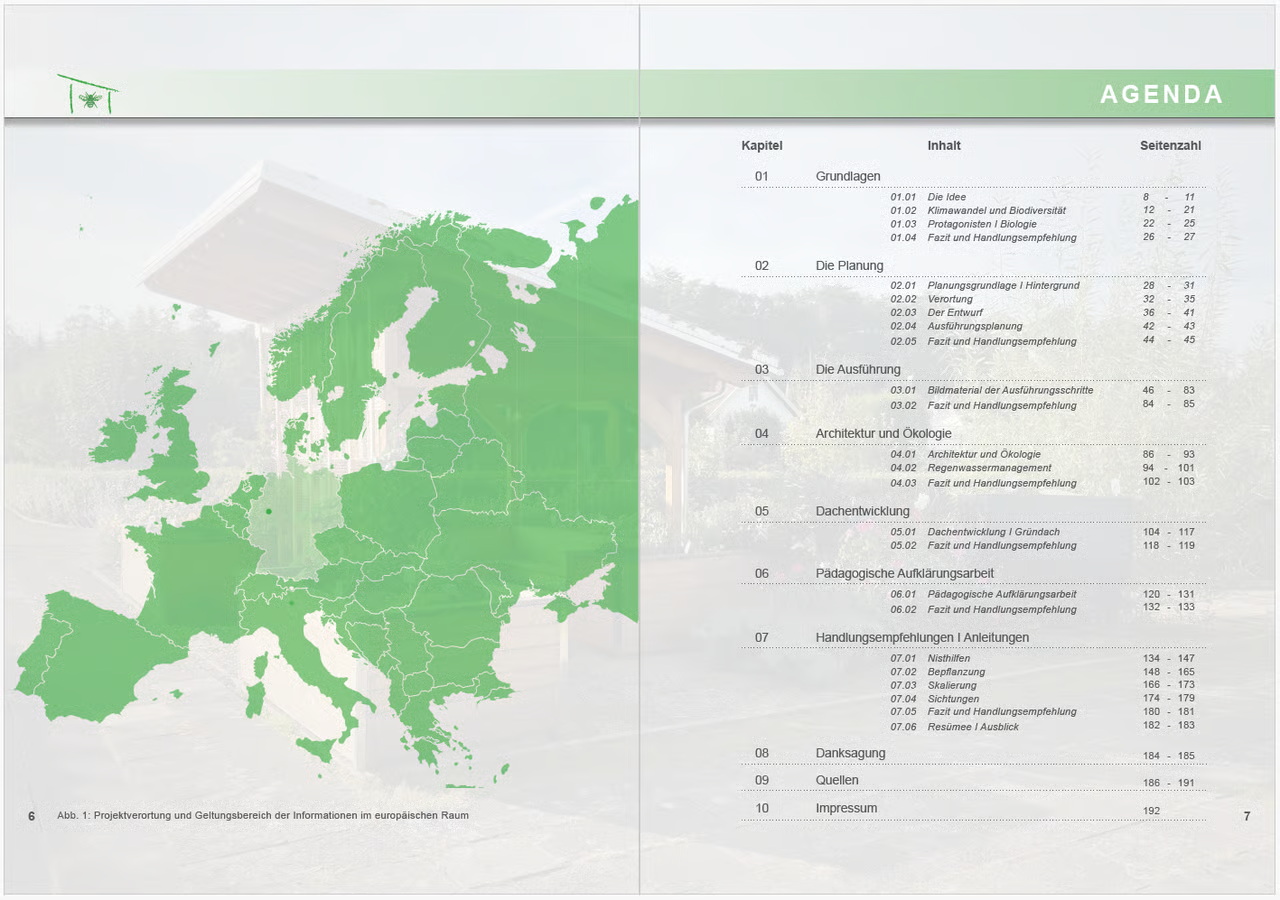Screen dimensions: 1280x900
Task: Select chapter 05 Dachentwicklung heading
Action: click(862, 511)
